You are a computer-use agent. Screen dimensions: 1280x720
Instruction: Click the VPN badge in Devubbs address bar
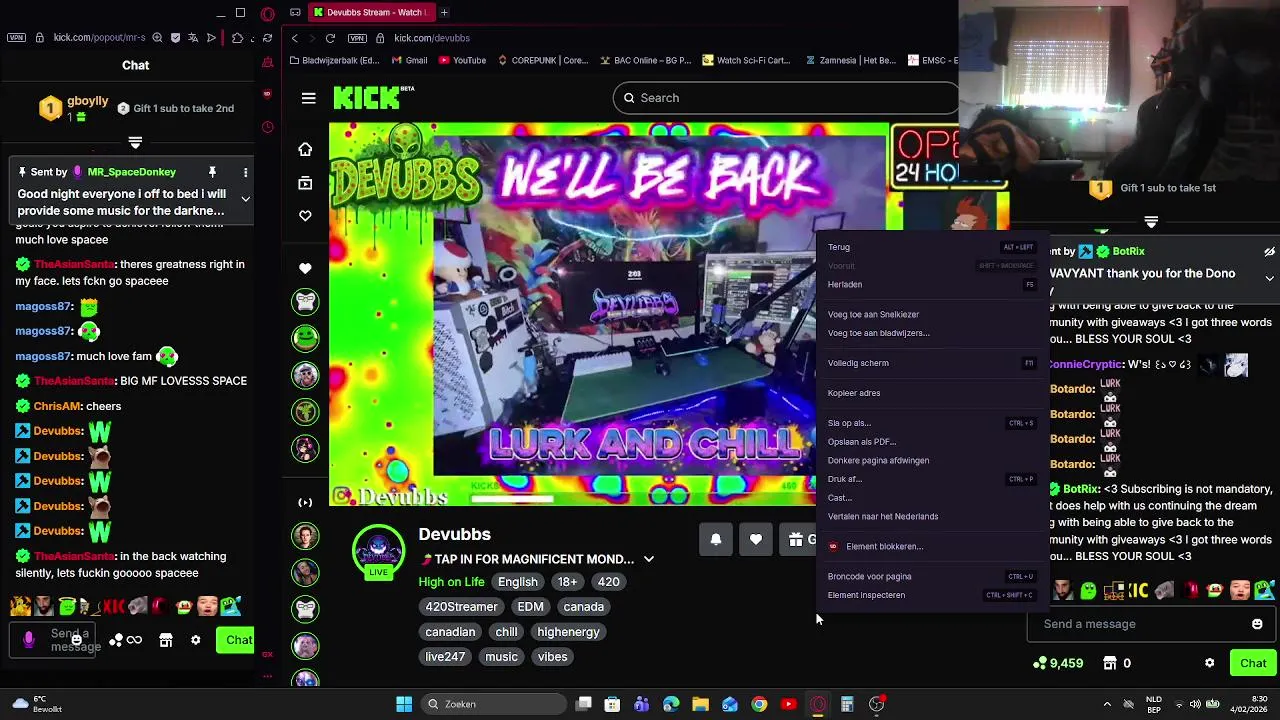pos(357,38)
